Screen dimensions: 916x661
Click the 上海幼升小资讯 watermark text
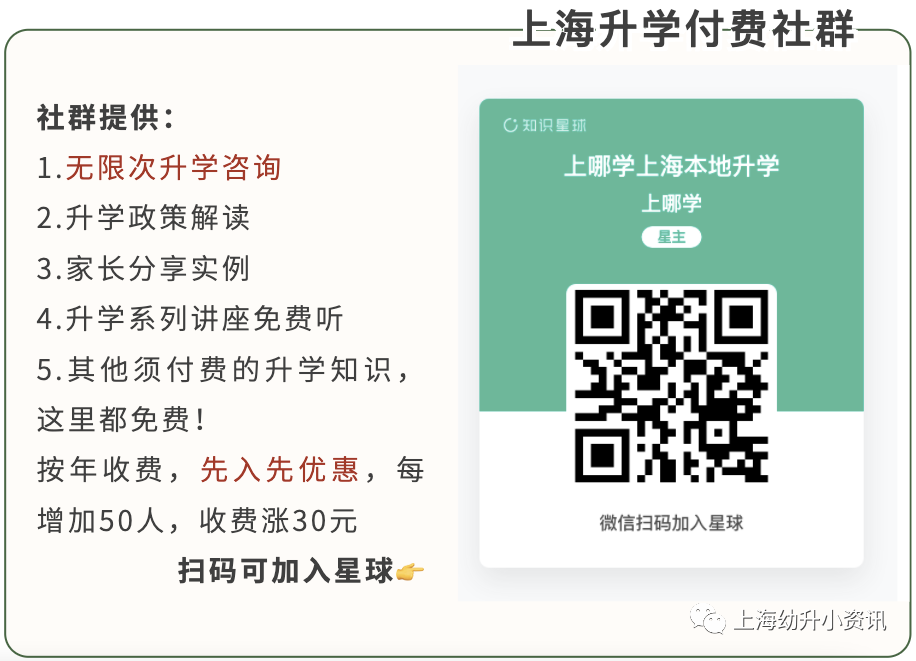(810, 620)
